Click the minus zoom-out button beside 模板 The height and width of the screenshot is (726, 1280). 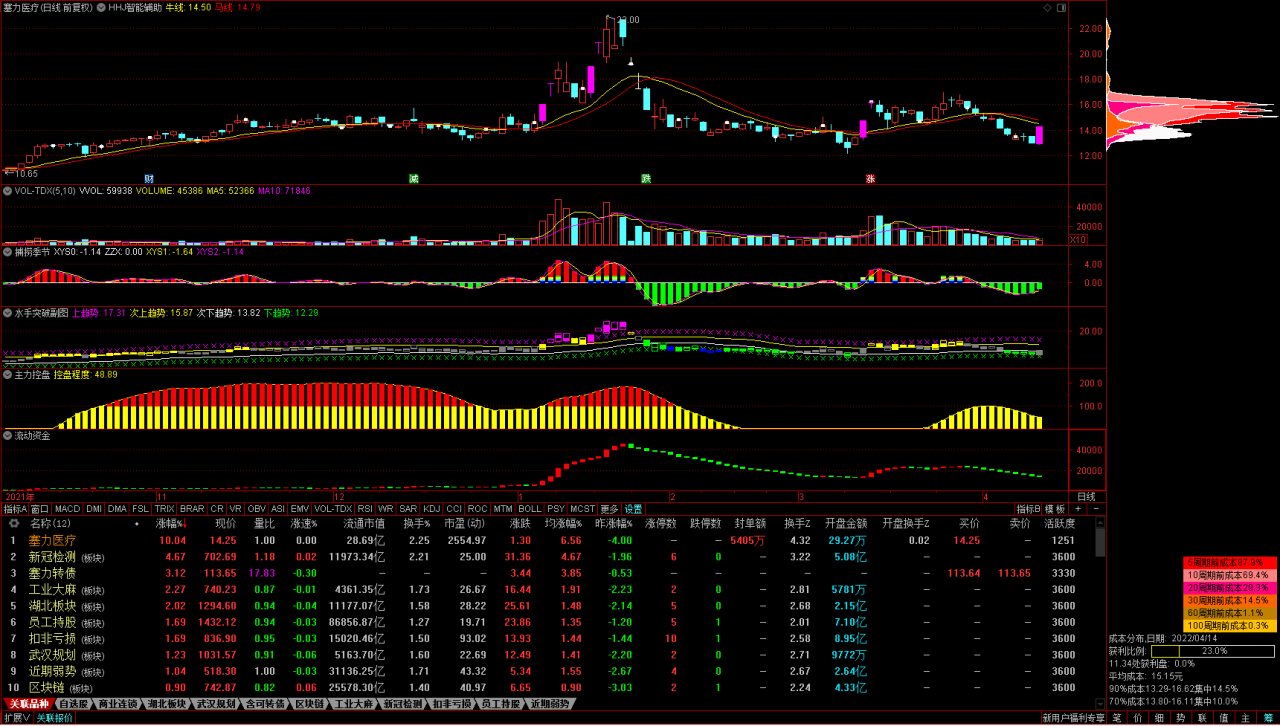coord(1096,509)
